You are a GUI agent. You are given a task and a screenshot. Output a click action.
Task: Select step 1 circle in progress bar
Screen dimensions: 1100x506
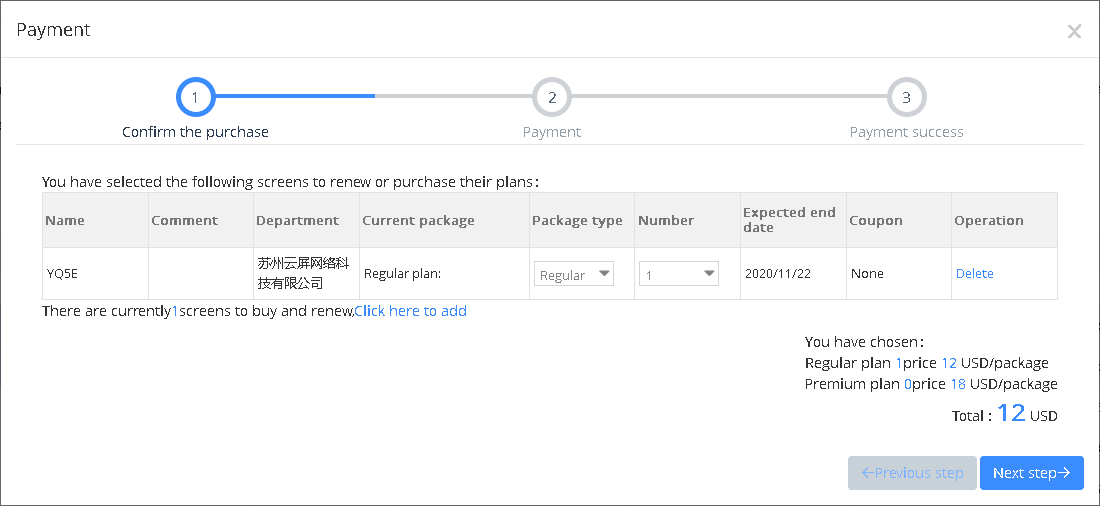click(x=195, y=97)
